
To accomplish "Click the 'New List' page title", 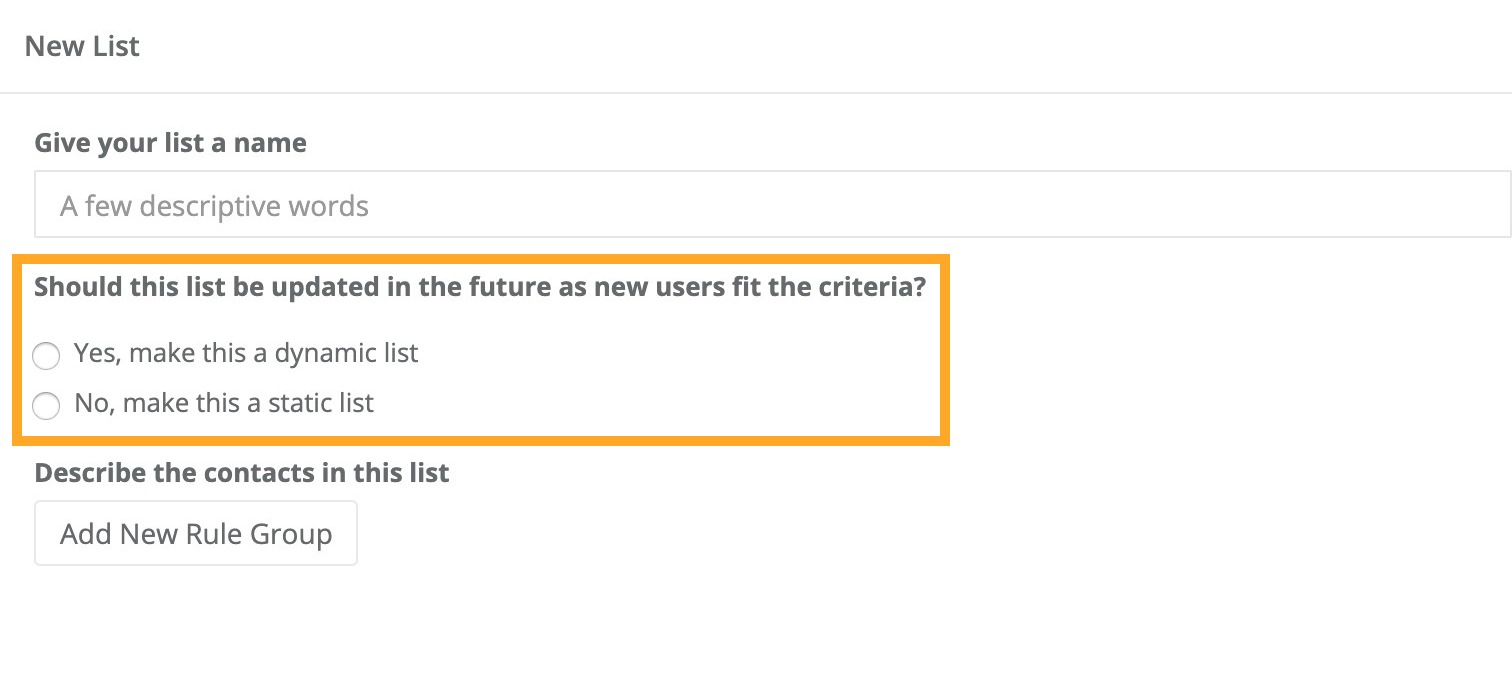I will point(81,46).
